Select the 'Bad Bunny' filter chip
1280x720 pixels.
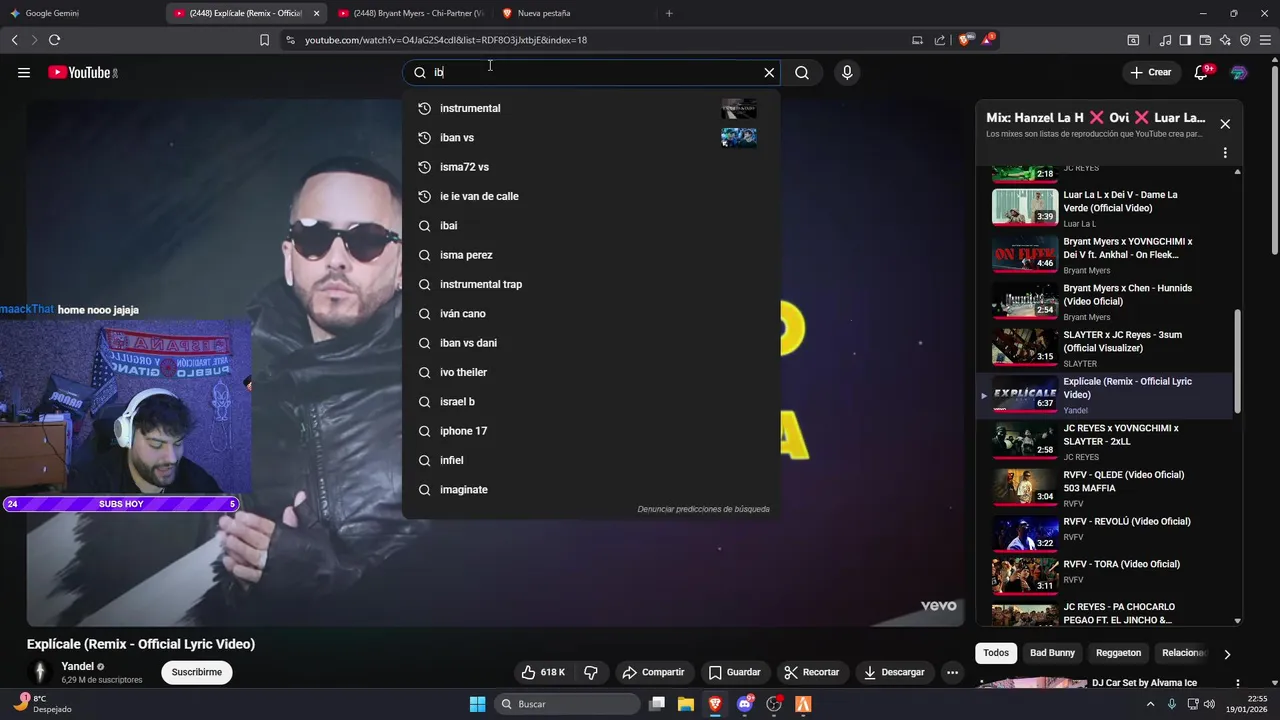click(x=1052, y=653)
